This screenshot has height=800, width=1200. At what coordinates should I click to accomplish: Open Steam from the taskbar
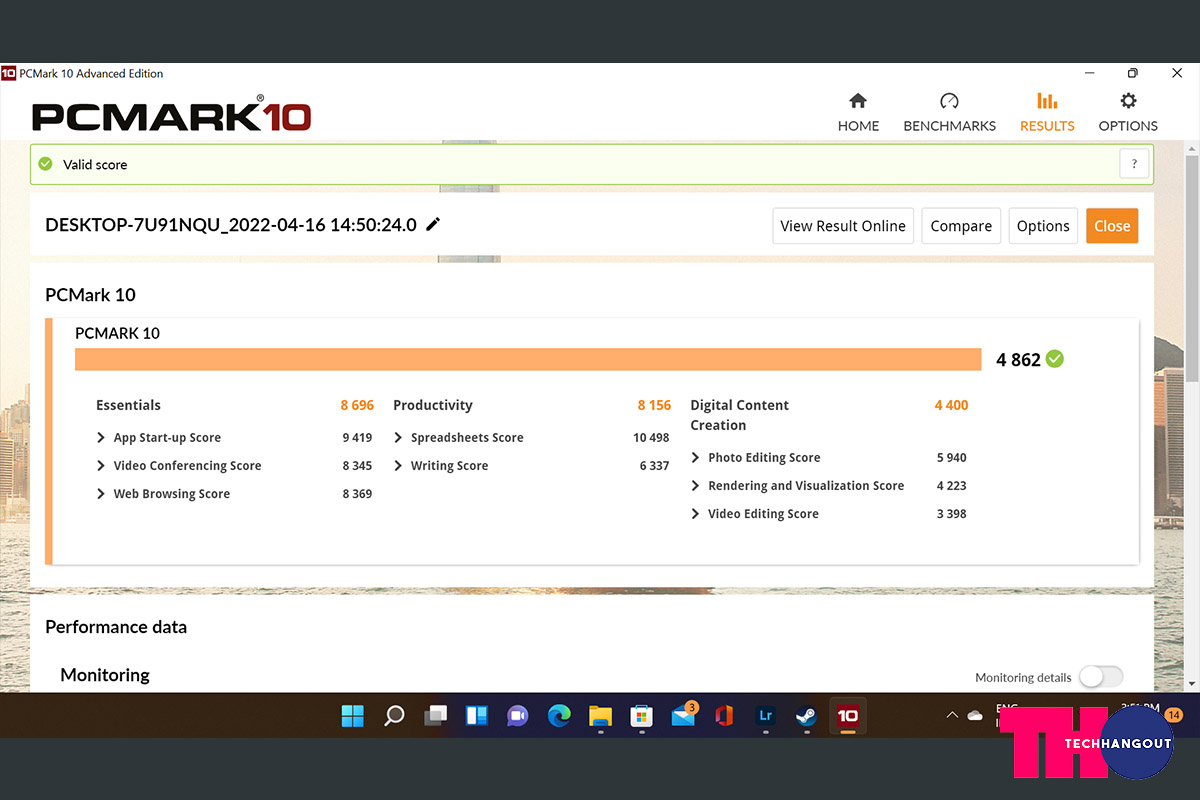(806, 716)
